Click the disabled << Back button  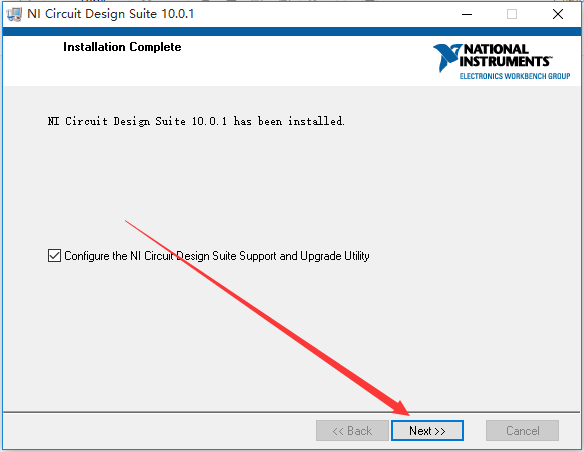352,430
